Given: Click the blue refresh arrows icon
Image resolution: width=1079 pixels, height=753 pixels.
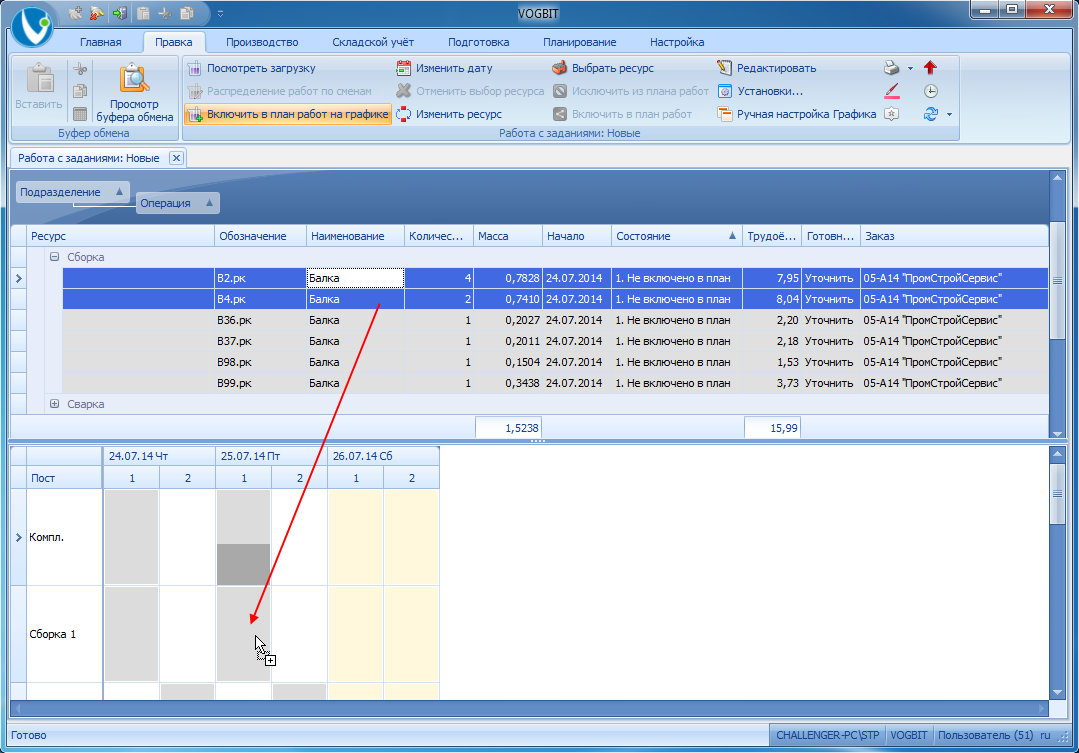Looking at the screenshot, I should [x=930, y=114].
